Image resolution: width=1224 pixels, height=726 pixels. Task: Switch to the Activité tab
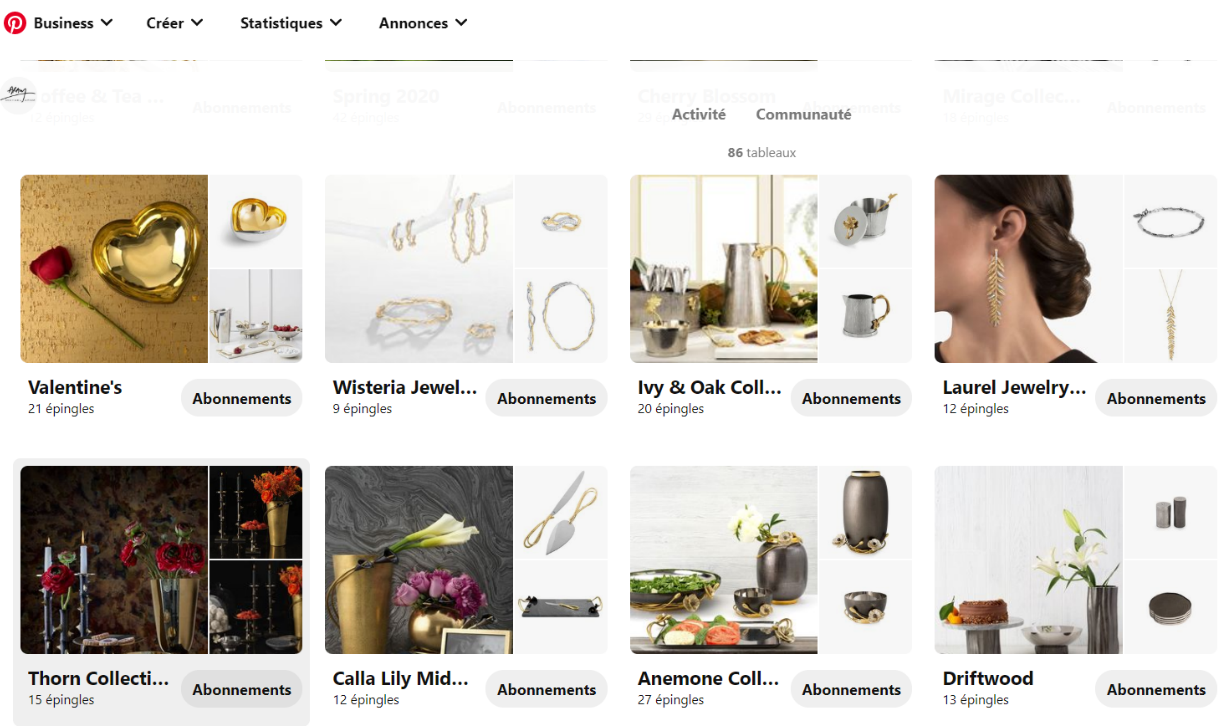tap(699, 114)
